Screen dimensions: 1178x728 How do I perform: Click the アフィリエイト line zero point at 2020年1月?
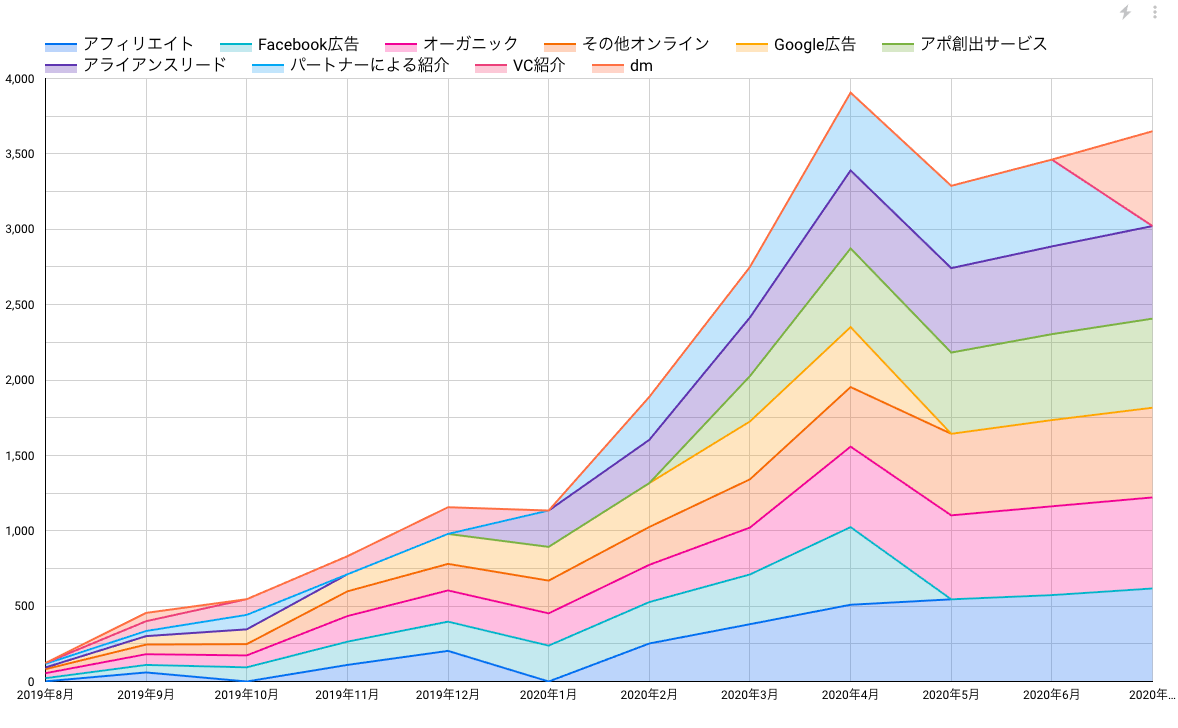point(548,681)
